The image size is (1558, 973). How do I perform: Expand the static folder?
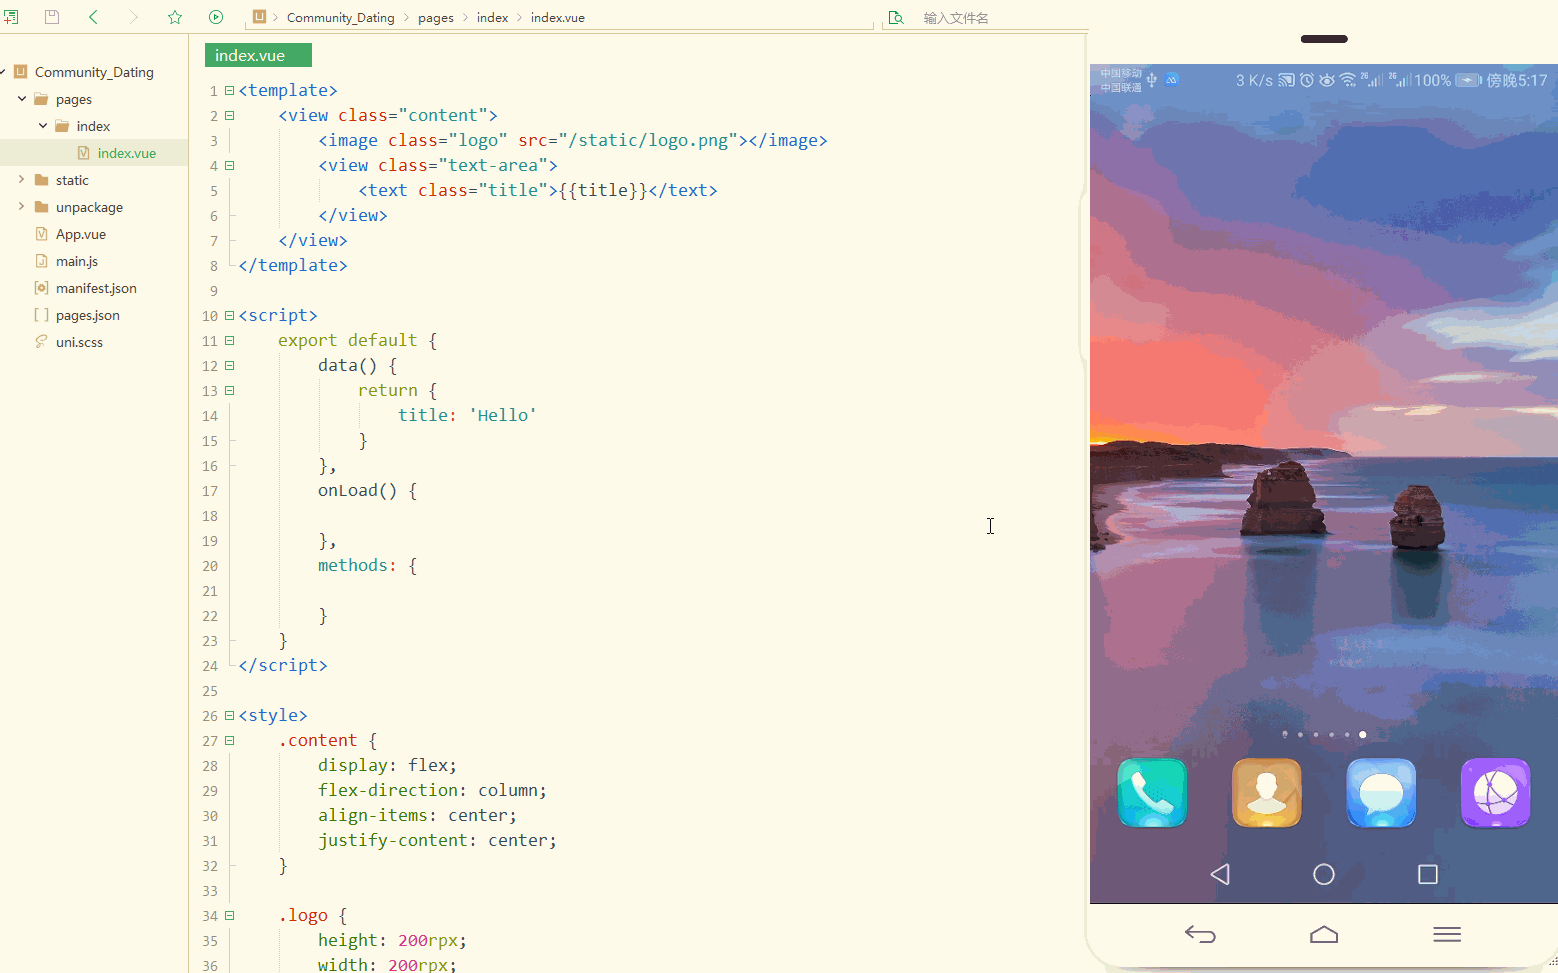pos(22,180)
